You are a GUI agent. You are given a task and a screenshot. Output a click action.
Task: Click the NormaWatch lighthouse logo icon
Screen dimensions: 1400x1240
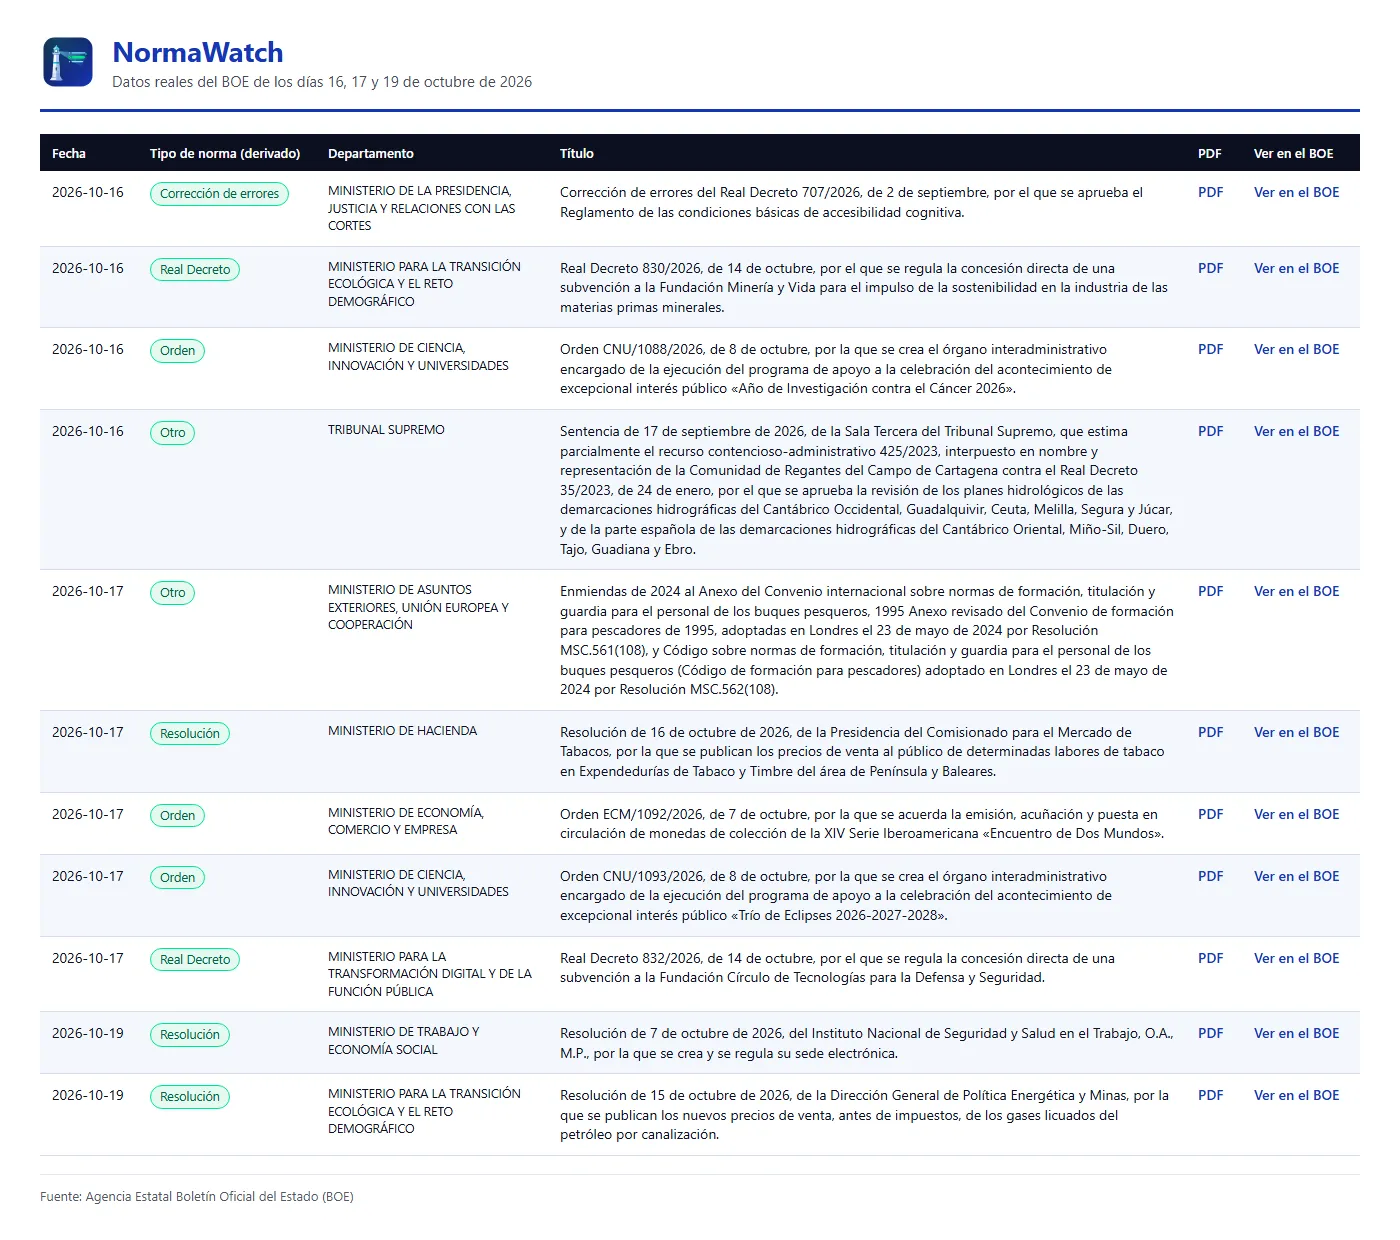pos(68,62)
